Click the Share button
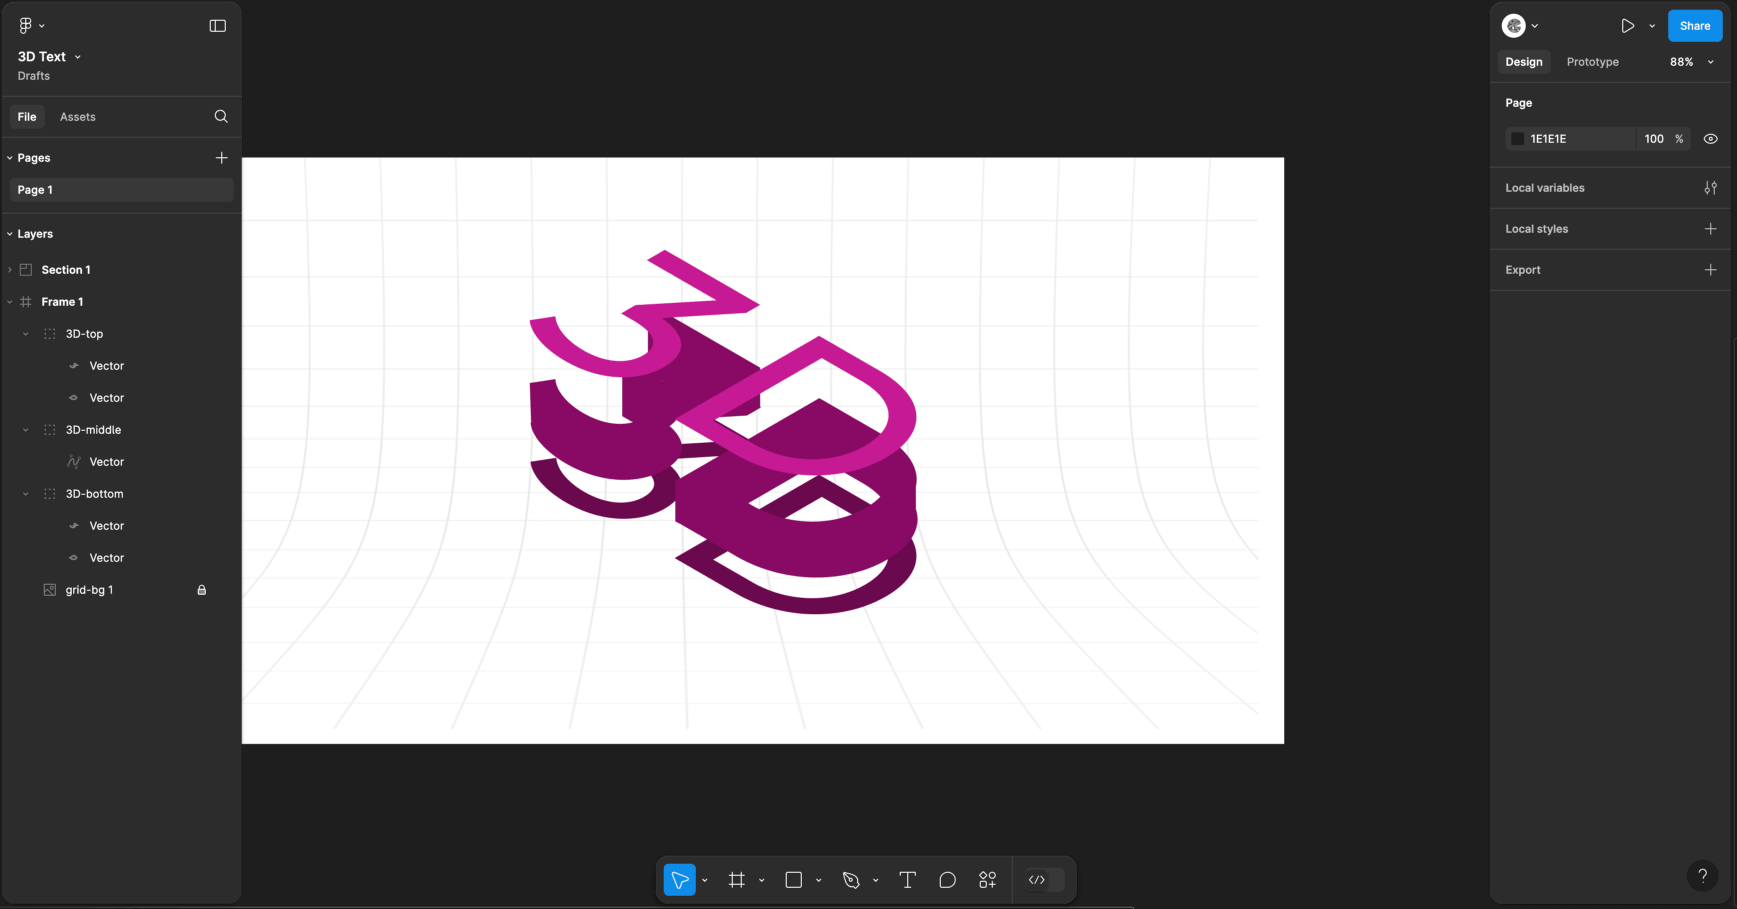The height and width of the screenshot is (909, 1737). (1694, 26)
